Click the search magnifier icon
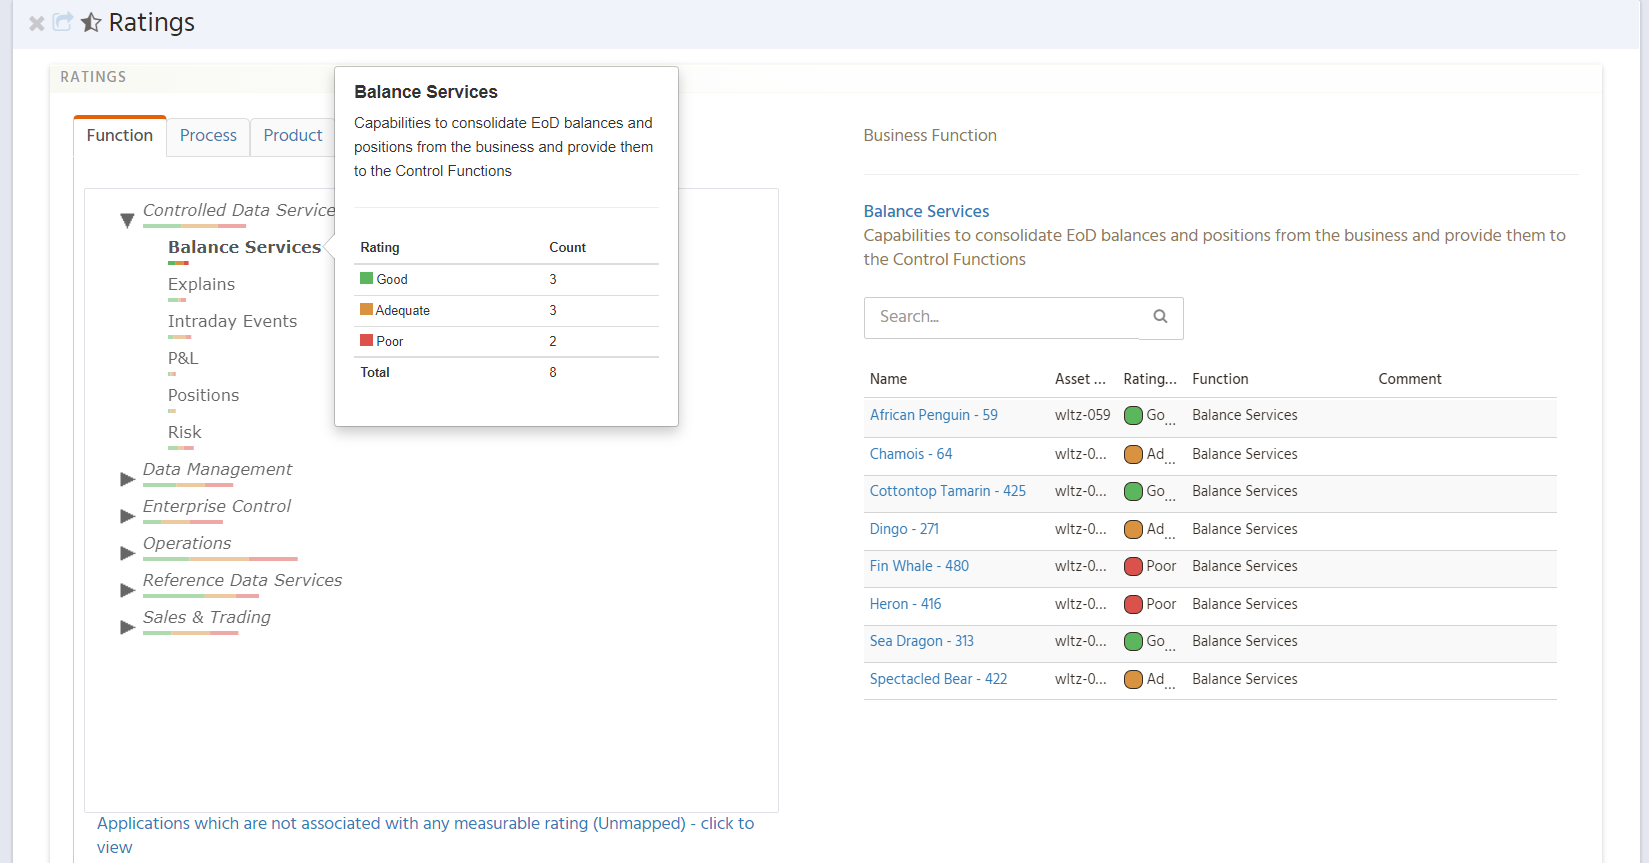Image resolution: width=1649 pixels, height=863 pixels. 1160,317
